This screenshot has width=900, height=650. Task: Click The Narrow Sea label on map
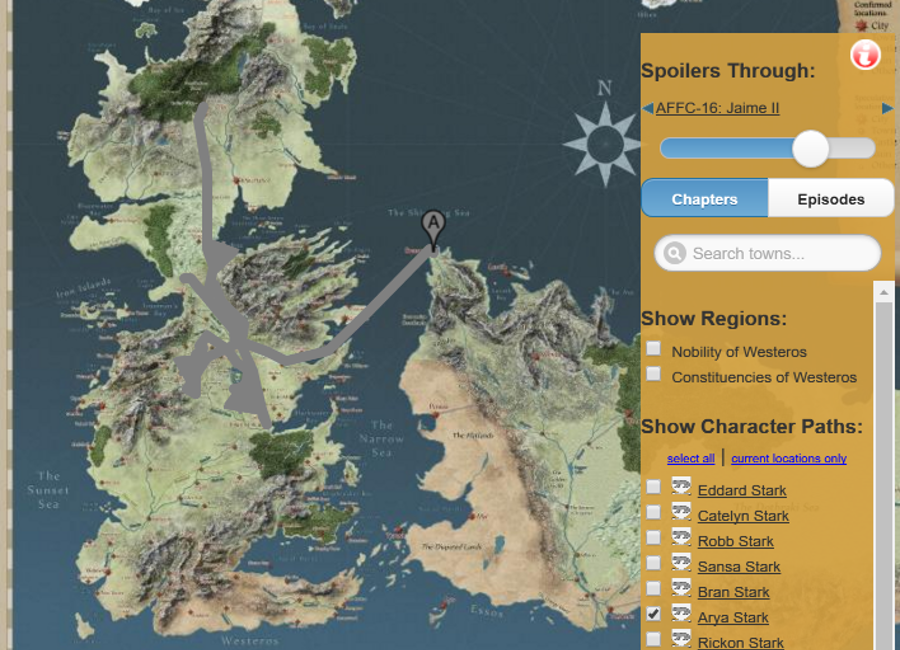click(381, 439)
